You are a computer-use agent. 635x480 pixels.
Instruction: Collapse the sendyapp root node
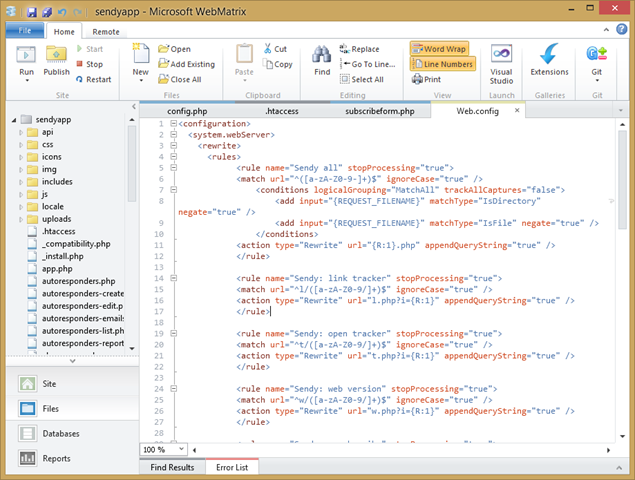(x=14, y=120)
